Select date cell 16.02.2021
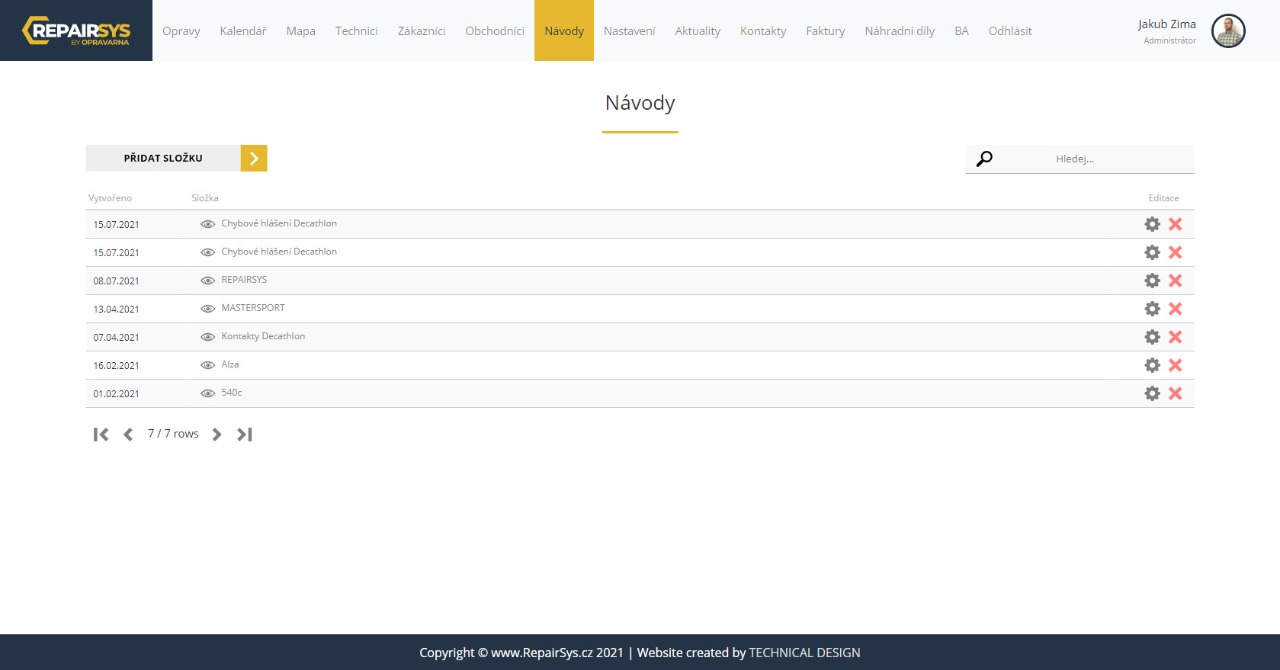Screen dimensions: 1280x670 coord(116,365)
